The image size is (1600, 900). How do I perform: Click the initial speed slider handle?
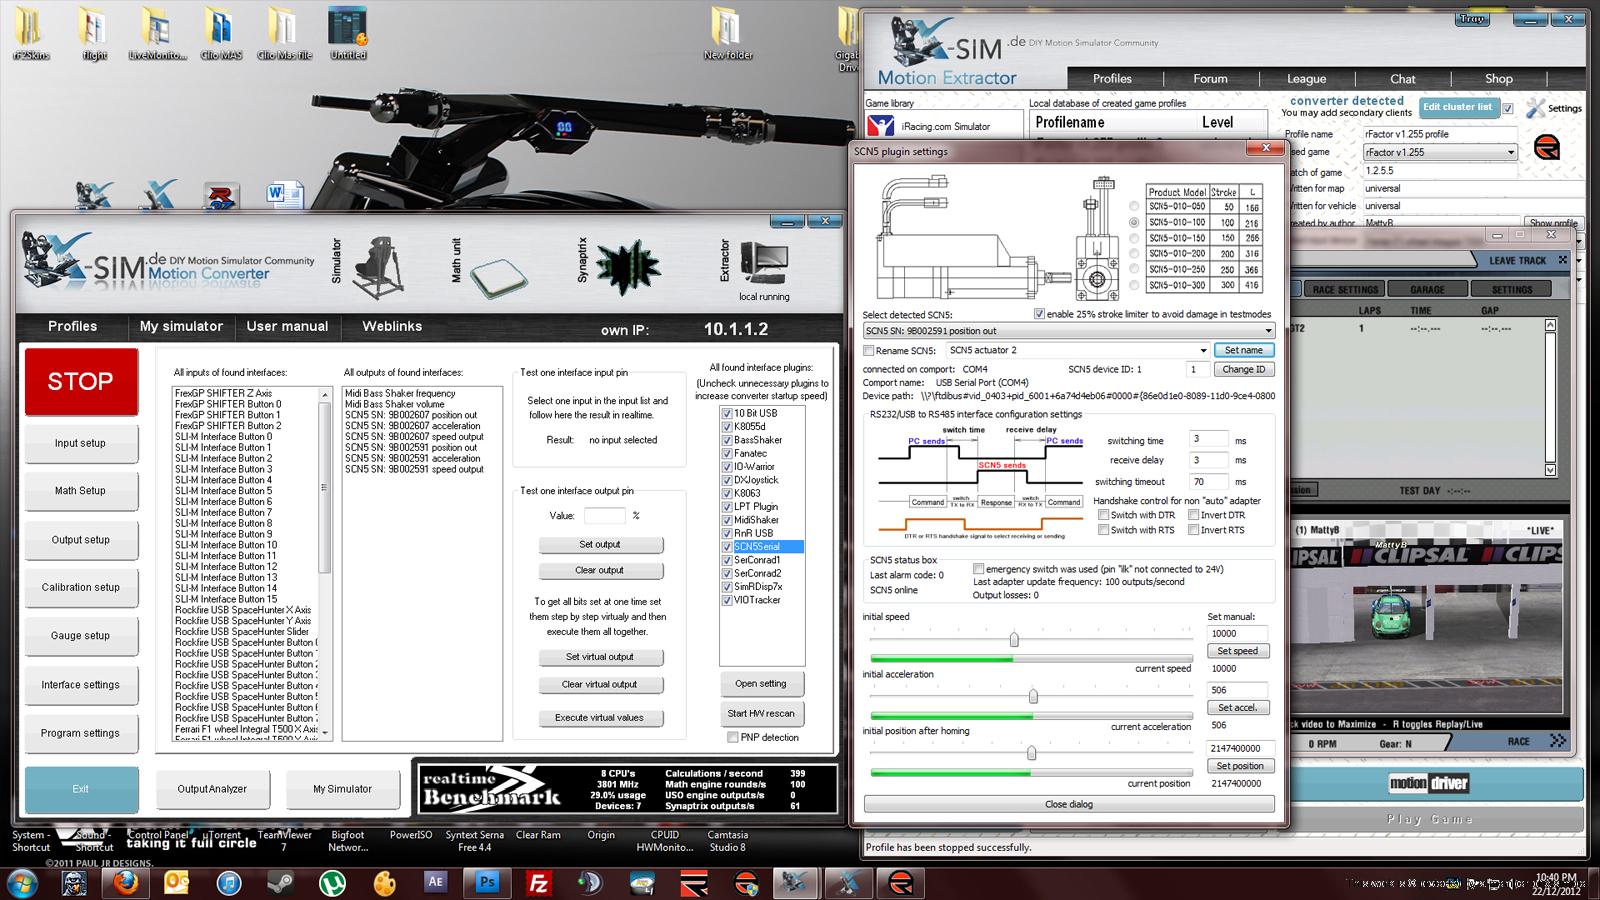coord(1014,640)
